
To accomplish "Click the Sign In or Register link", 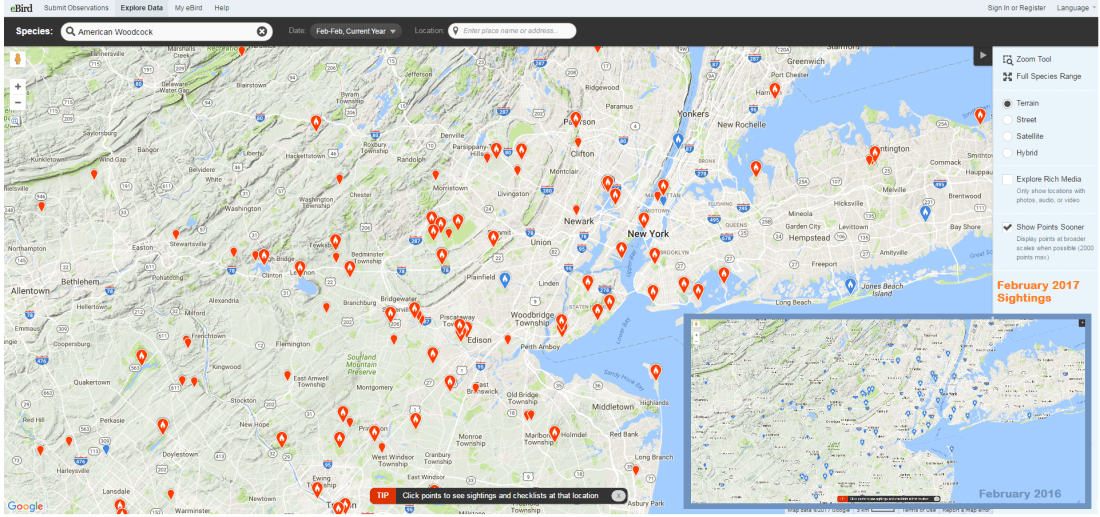I will tap(1016, 8).
